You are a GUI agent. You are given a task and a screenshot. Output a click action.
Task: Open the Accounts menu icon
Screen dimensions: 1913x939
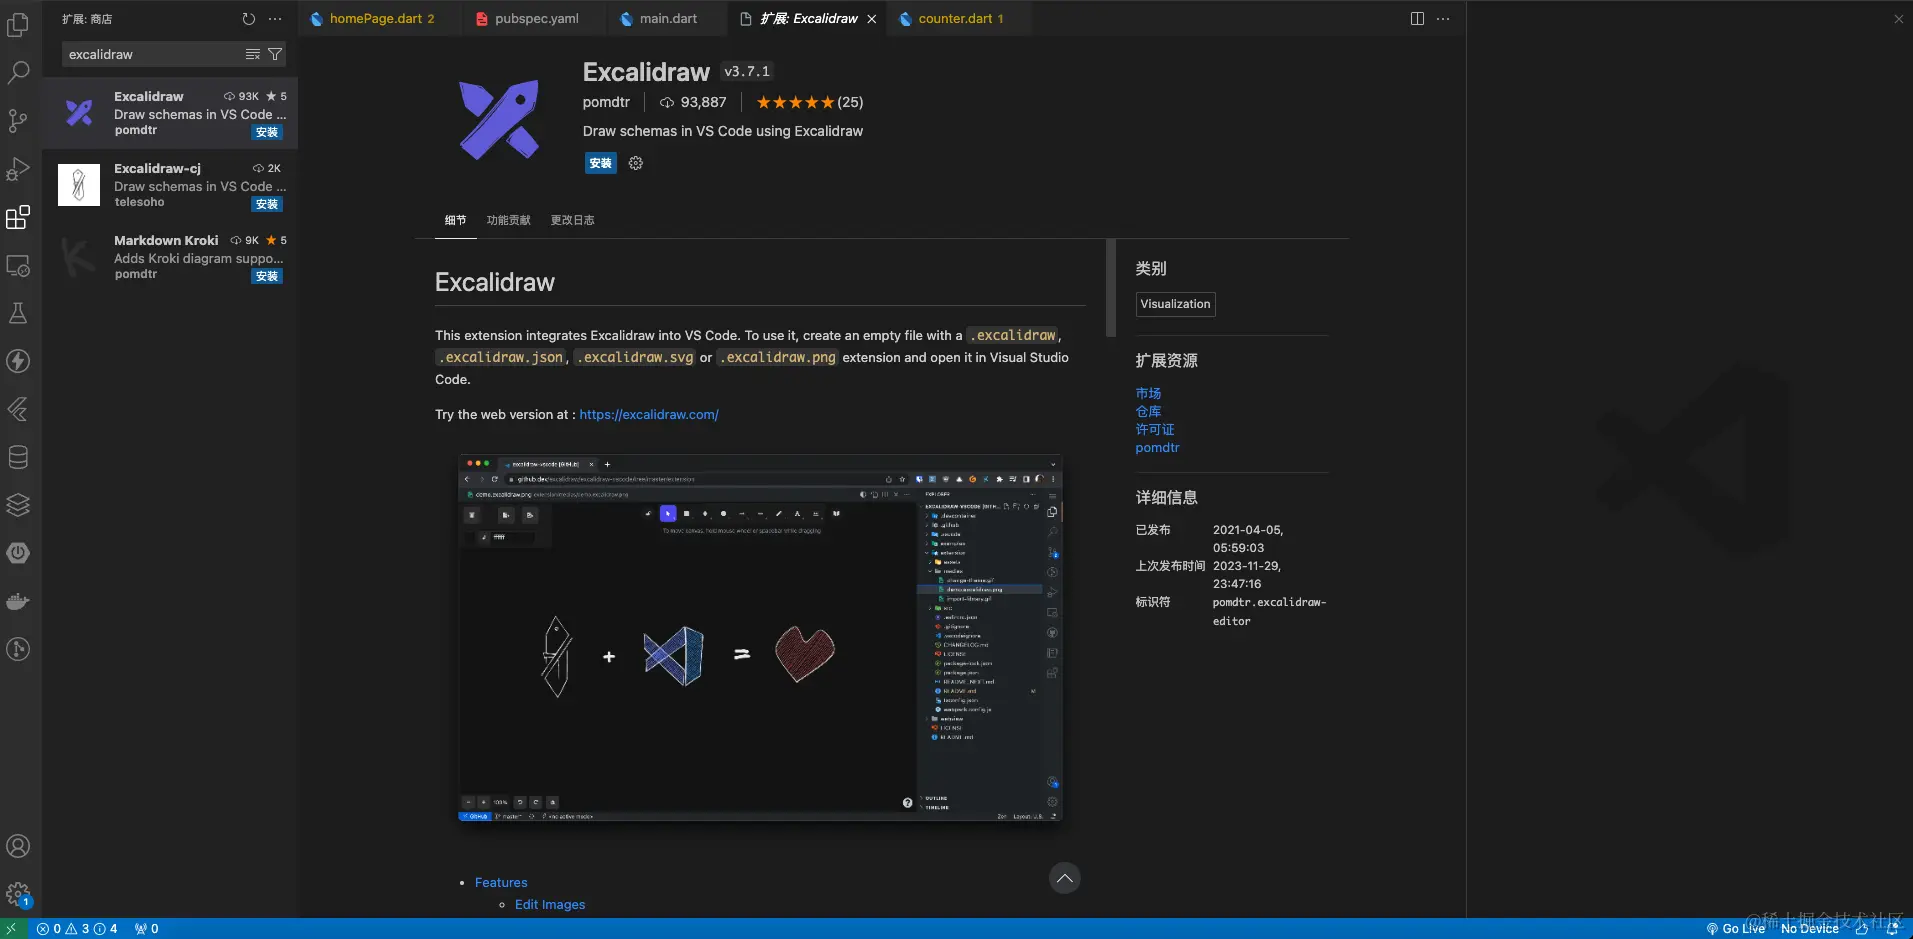[x=18, y=846]
